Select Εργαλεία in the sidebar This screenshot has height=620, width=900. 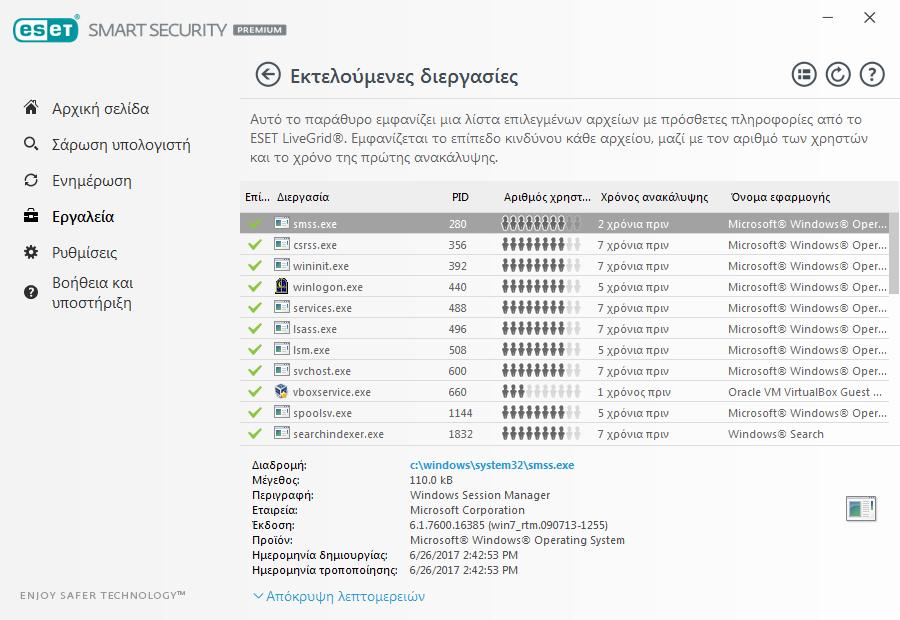(83, 216)
